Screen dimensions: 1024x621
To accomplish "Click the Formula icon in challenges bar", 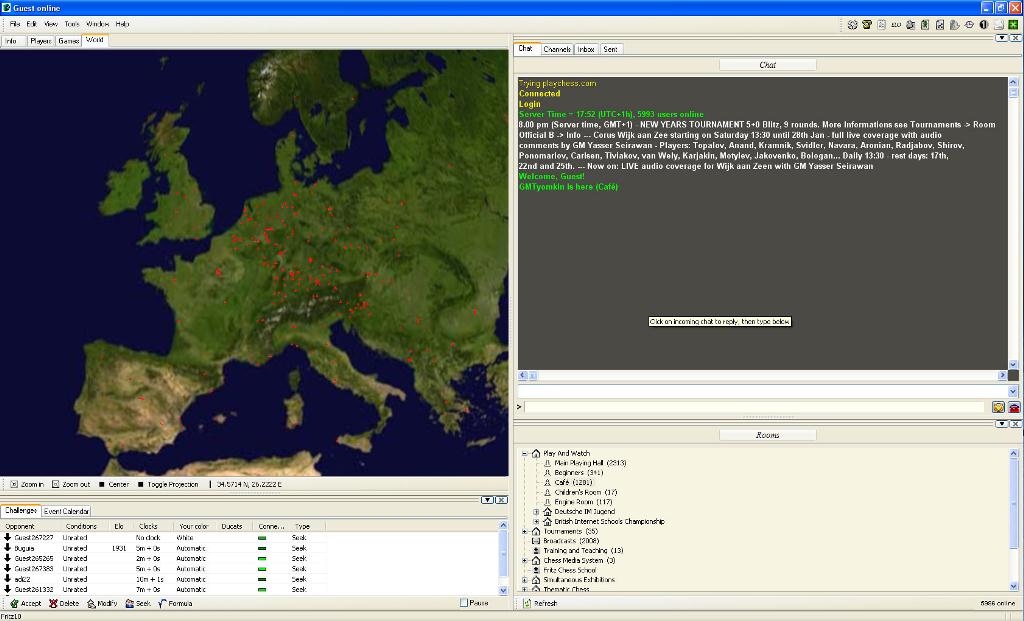I will point(162,604).
